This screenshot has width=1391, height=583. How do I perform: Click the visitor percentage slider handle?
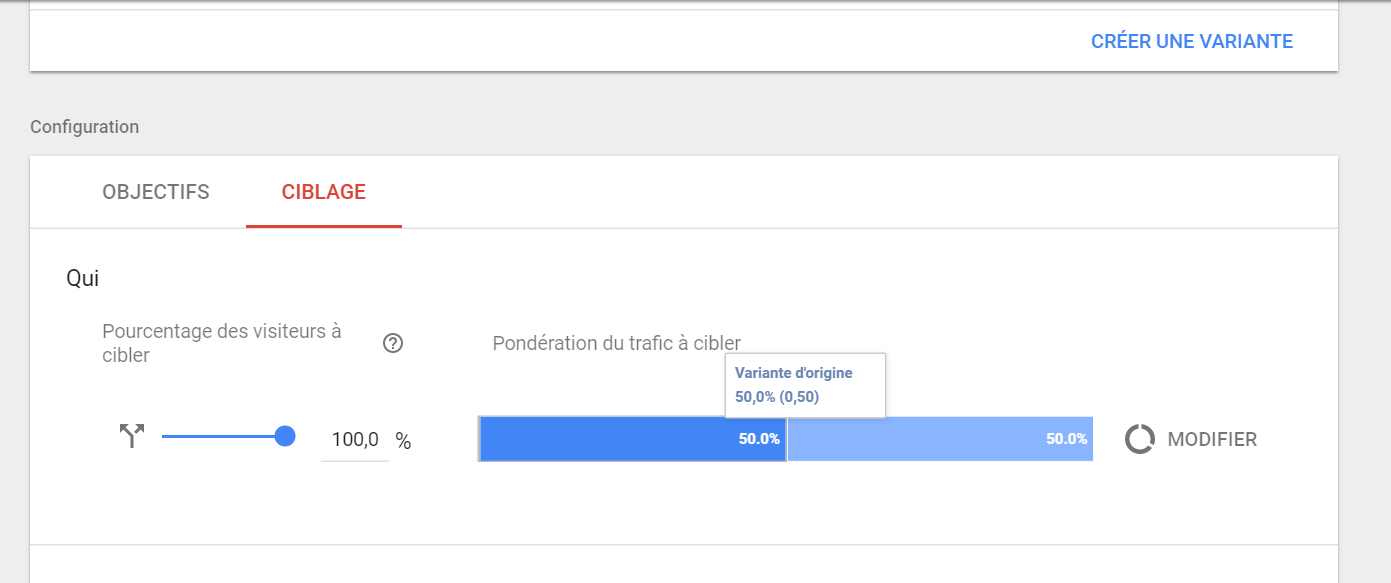point(285,436)
